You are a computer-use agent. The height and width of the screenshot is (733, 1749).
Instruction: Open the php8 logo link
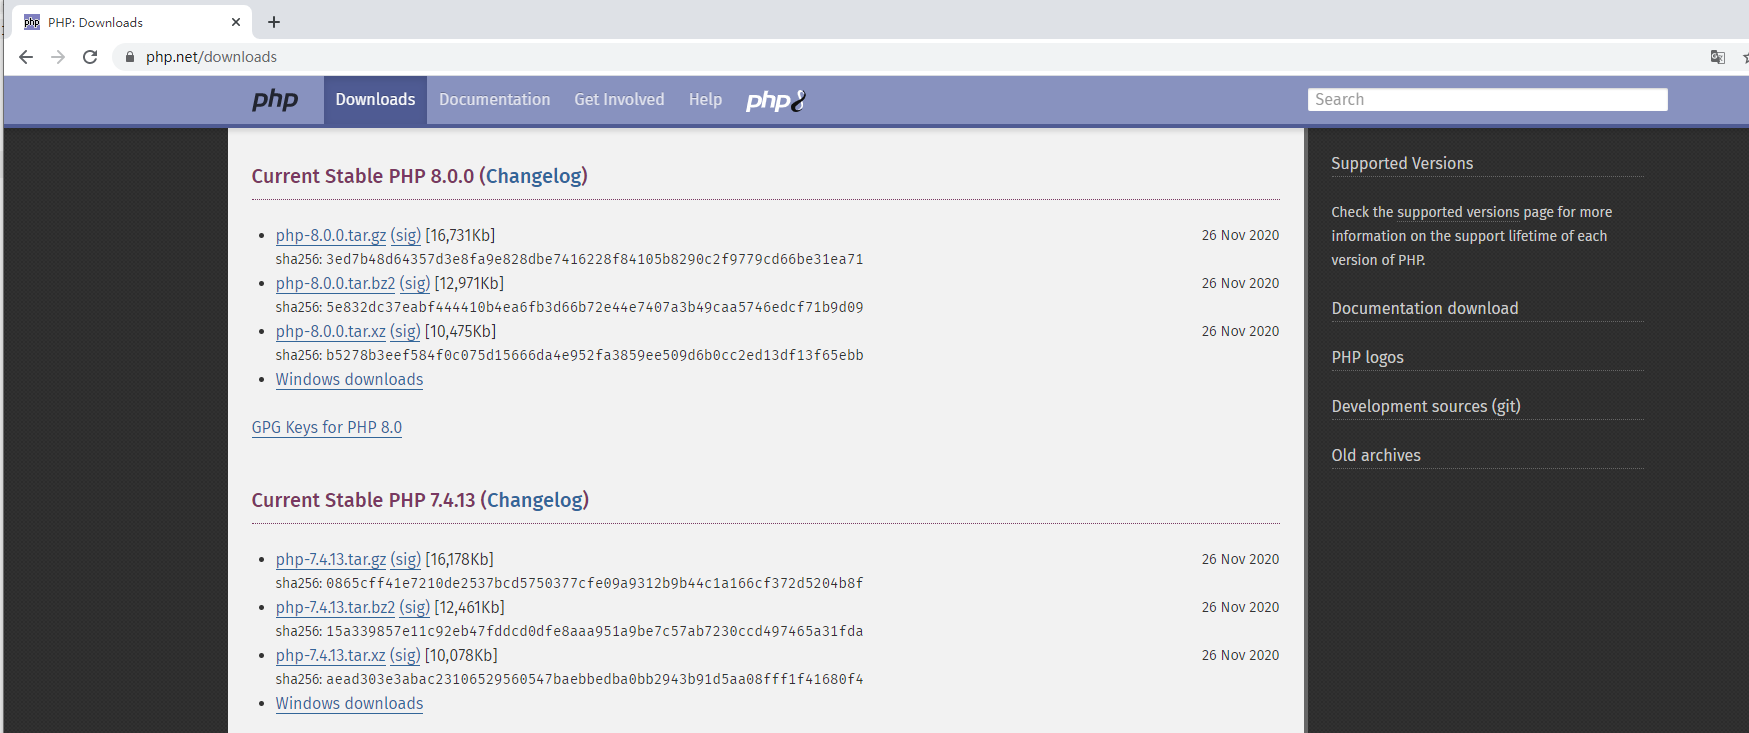click(x=776, y=100)
